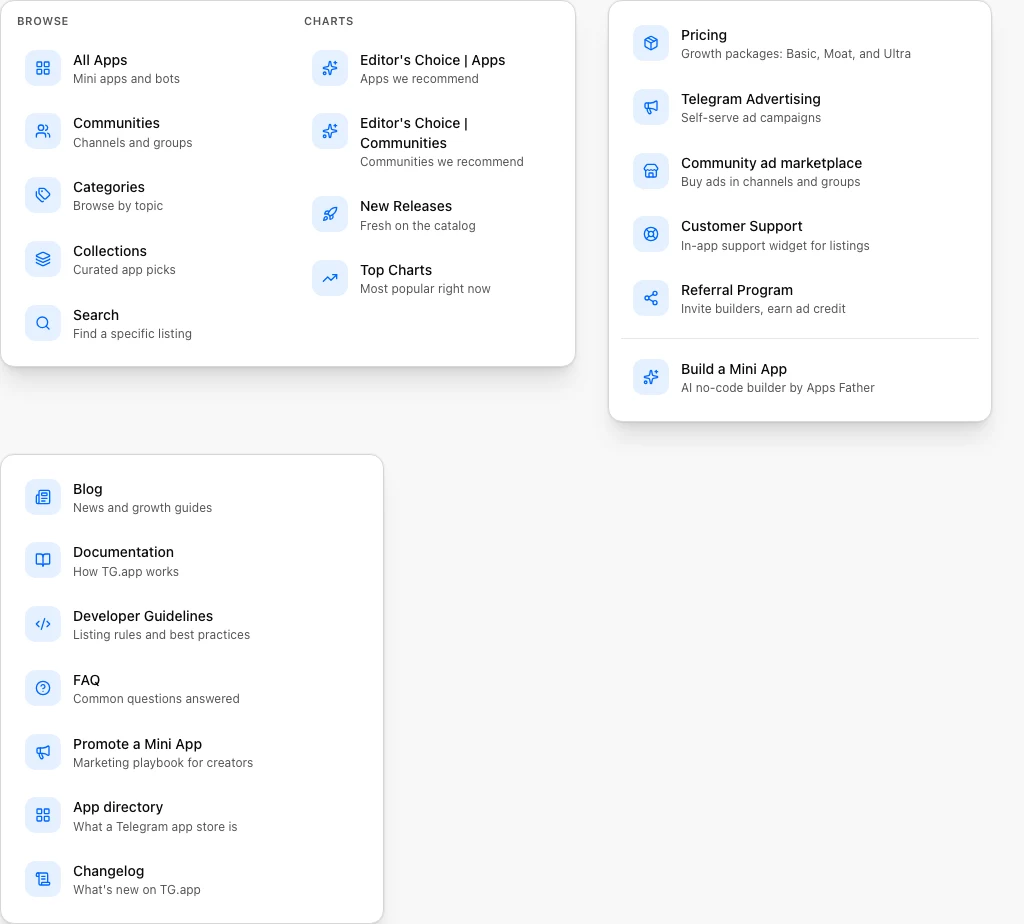Click the App directory grid icon

[43, 816]
